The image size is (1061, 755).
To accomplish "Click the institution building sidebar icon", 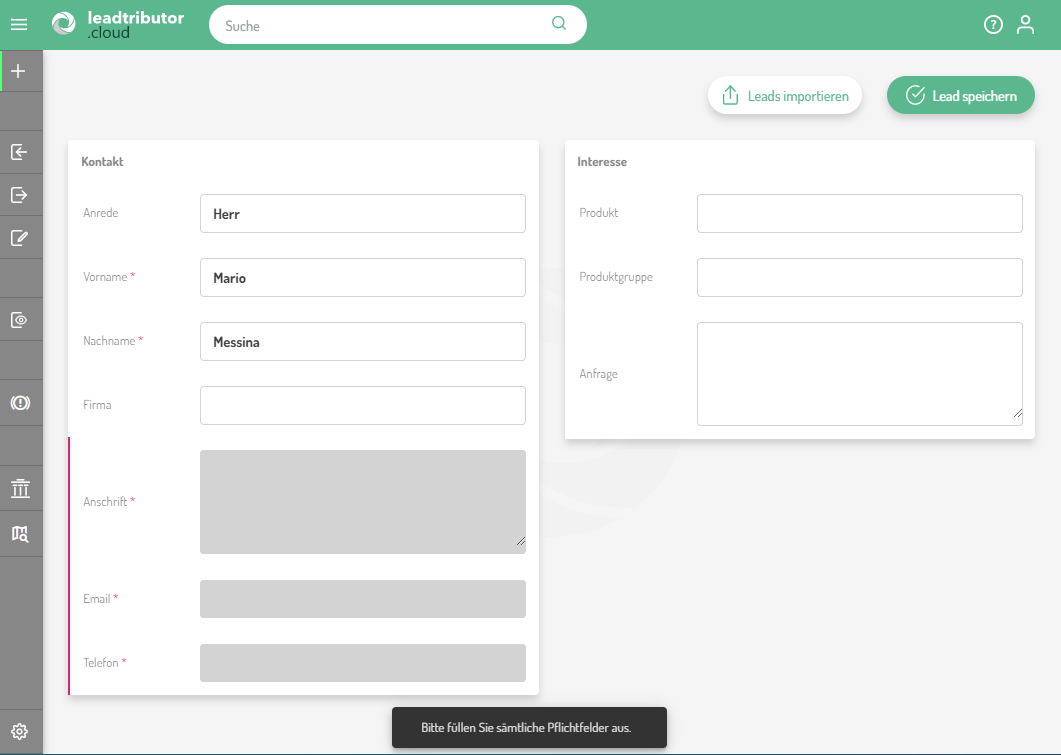I will click(19, 488).
